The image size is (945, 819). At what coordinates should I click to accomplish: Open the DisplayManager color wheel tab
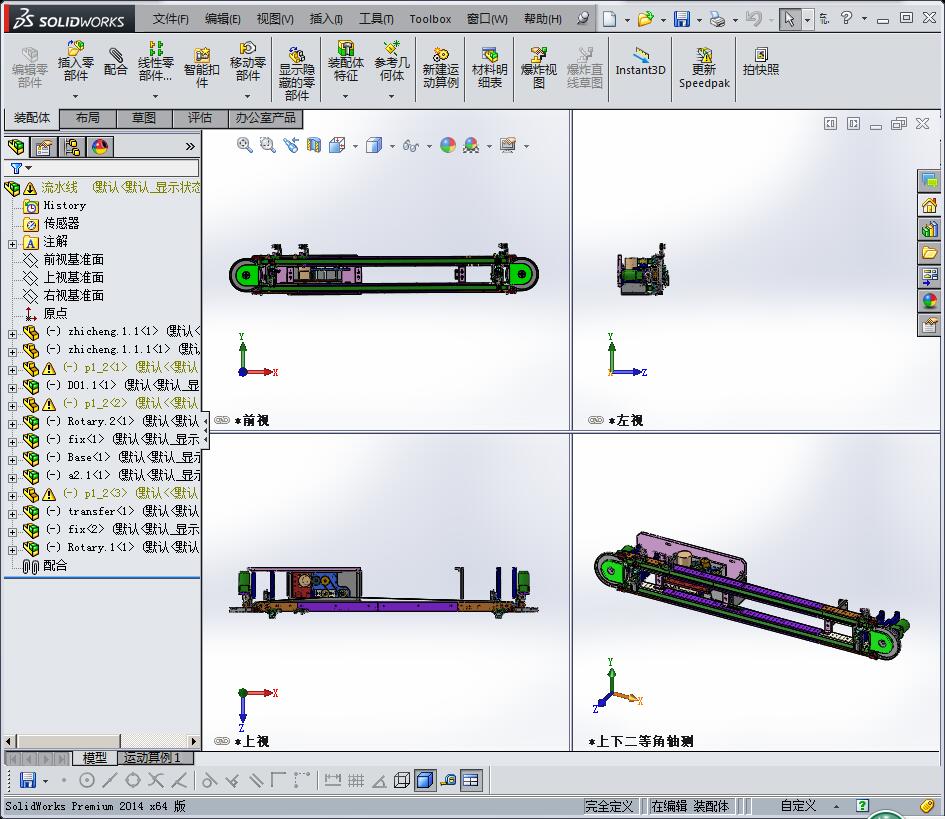(x=100, y=147)
